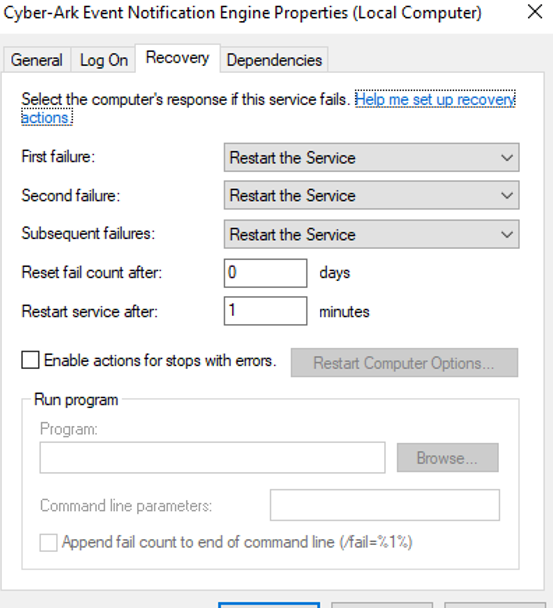Check Append fail count to command line
Screen dimensions: 553x608
tap(48, 542)
